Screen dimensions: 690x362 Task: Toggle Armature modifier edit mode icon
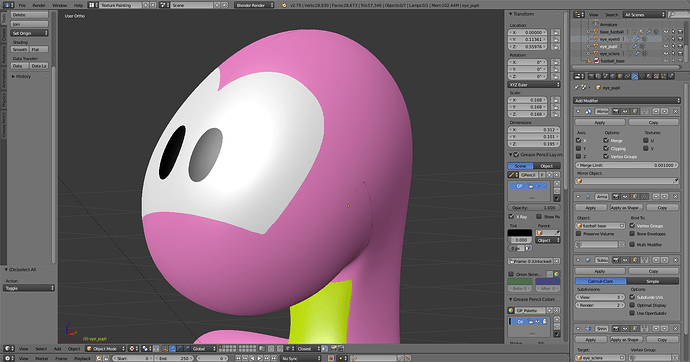(x=635, y=197)
